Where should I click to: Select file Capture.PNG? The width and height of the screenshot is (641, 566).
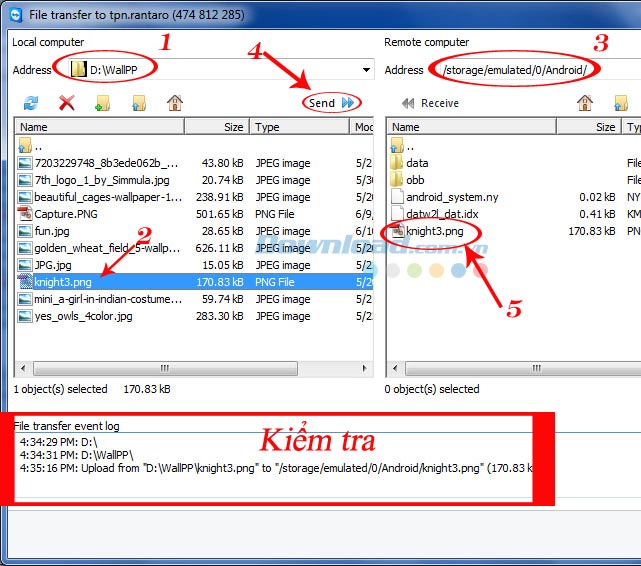[x=66, y=214]
